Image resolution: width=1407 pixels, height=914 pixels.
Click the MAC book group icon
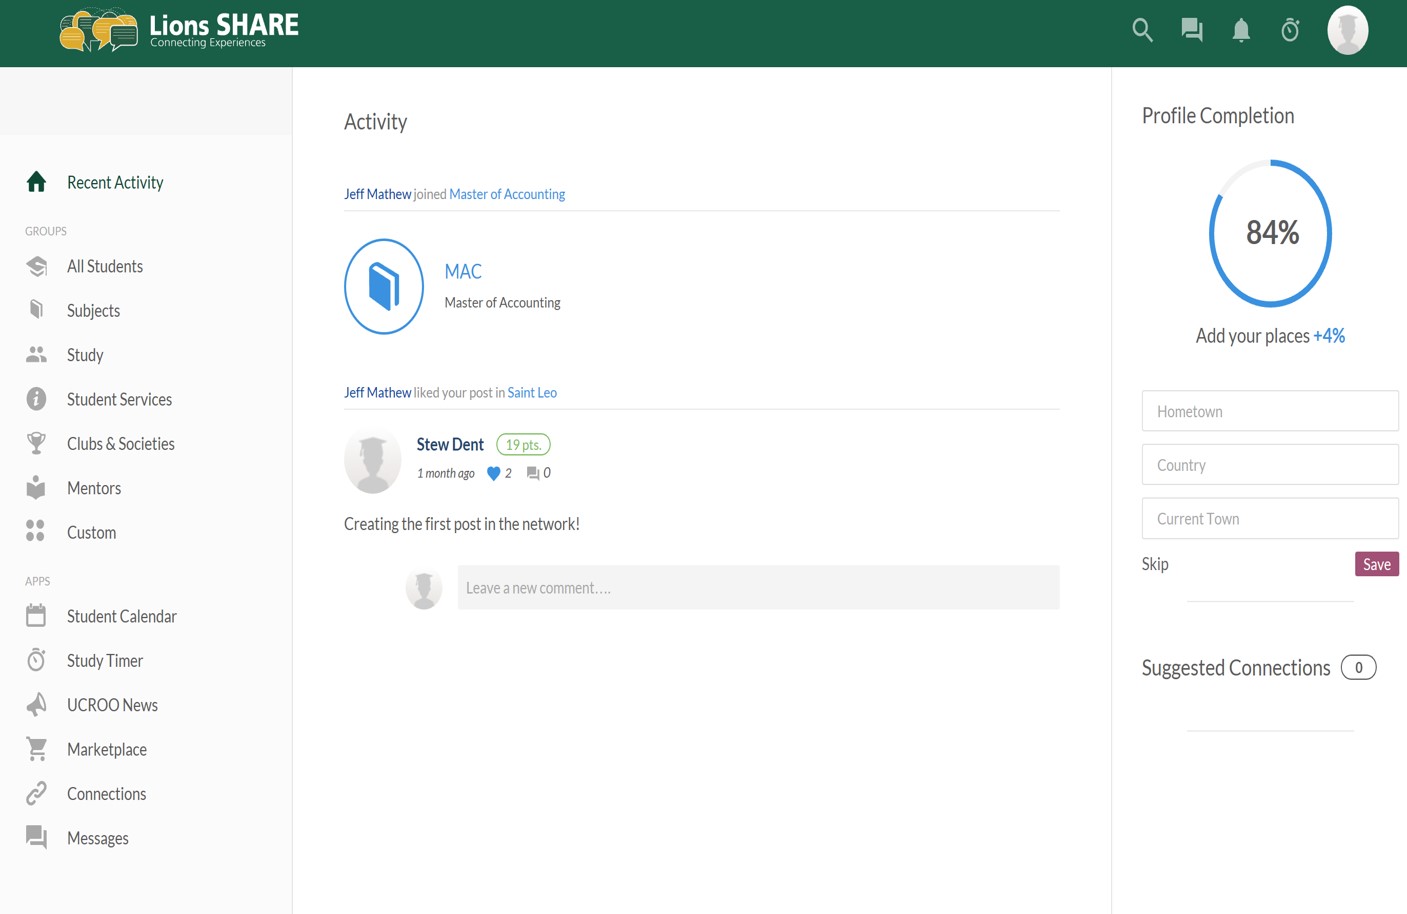pyautogui.click(x=384, y=286)
